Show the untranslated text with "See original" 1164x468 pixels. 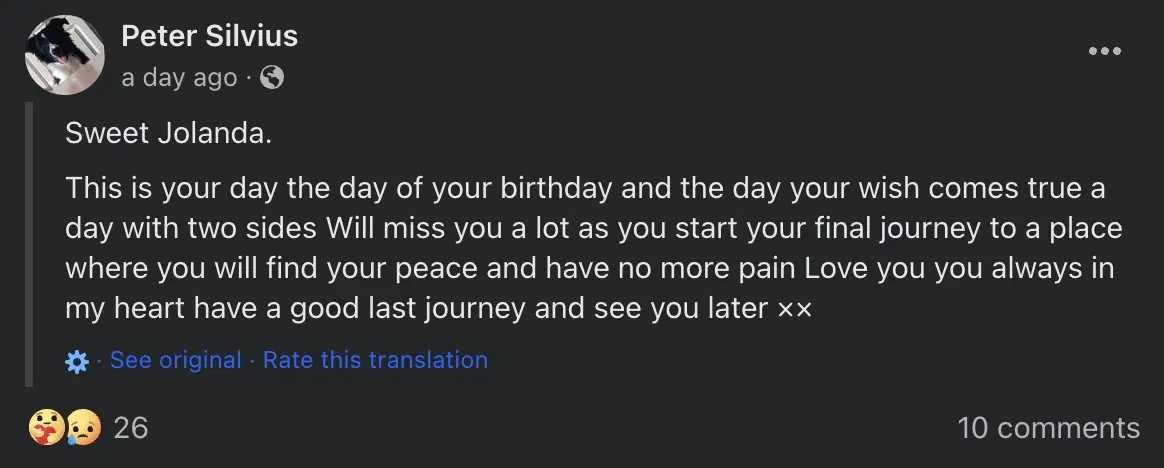tap(176, 360)
